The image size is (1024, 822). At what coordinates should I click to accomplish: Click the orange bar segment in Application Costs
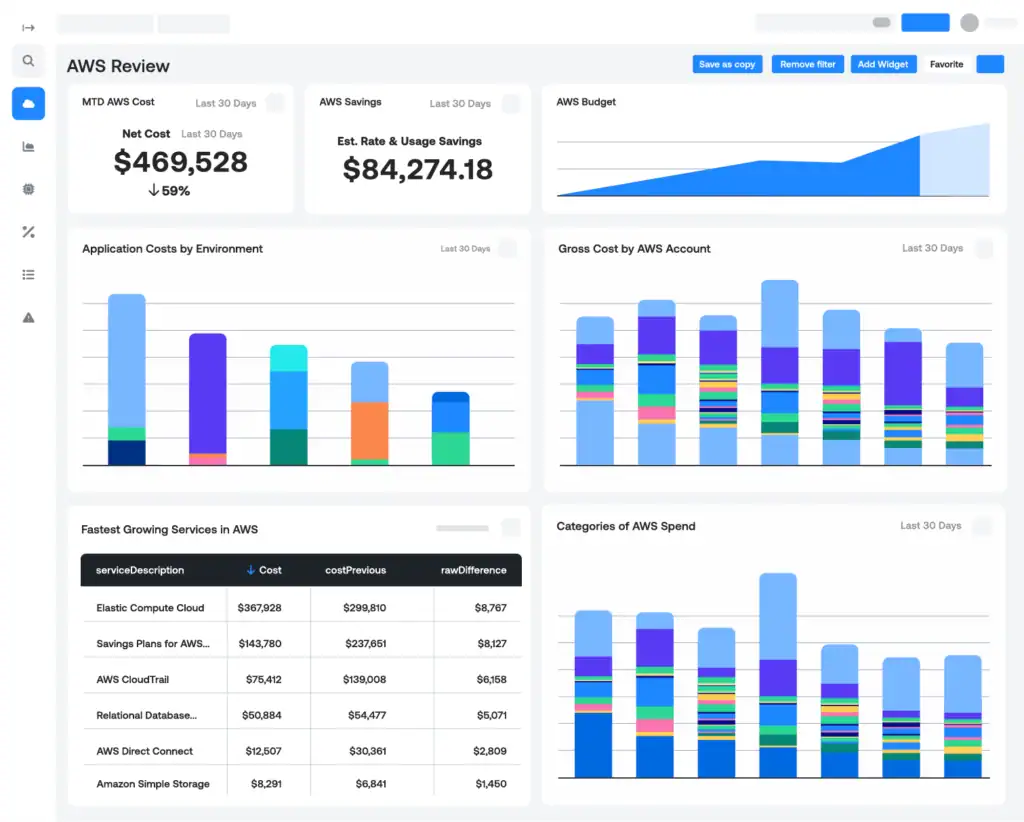pos(370,430)
